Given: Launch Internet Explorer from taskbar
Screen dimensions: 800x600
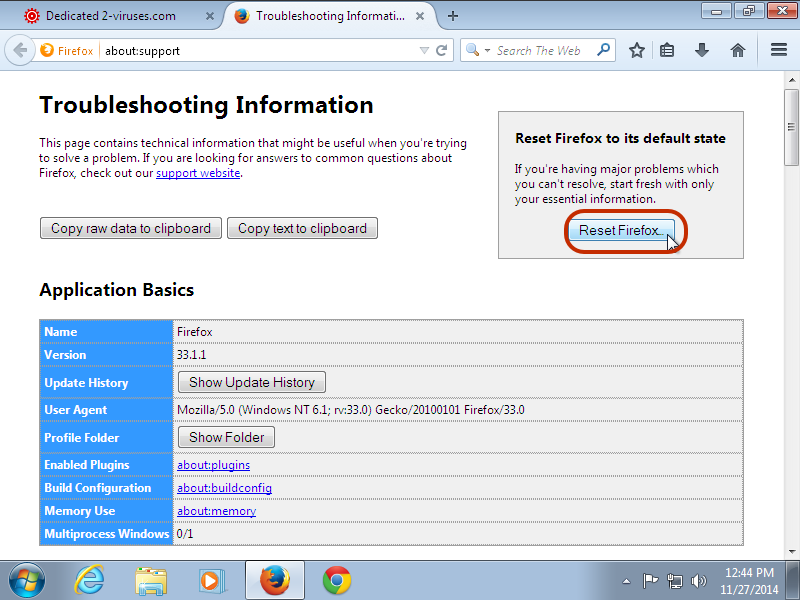Looking at the screenshot, I should (x=89, y=580).
